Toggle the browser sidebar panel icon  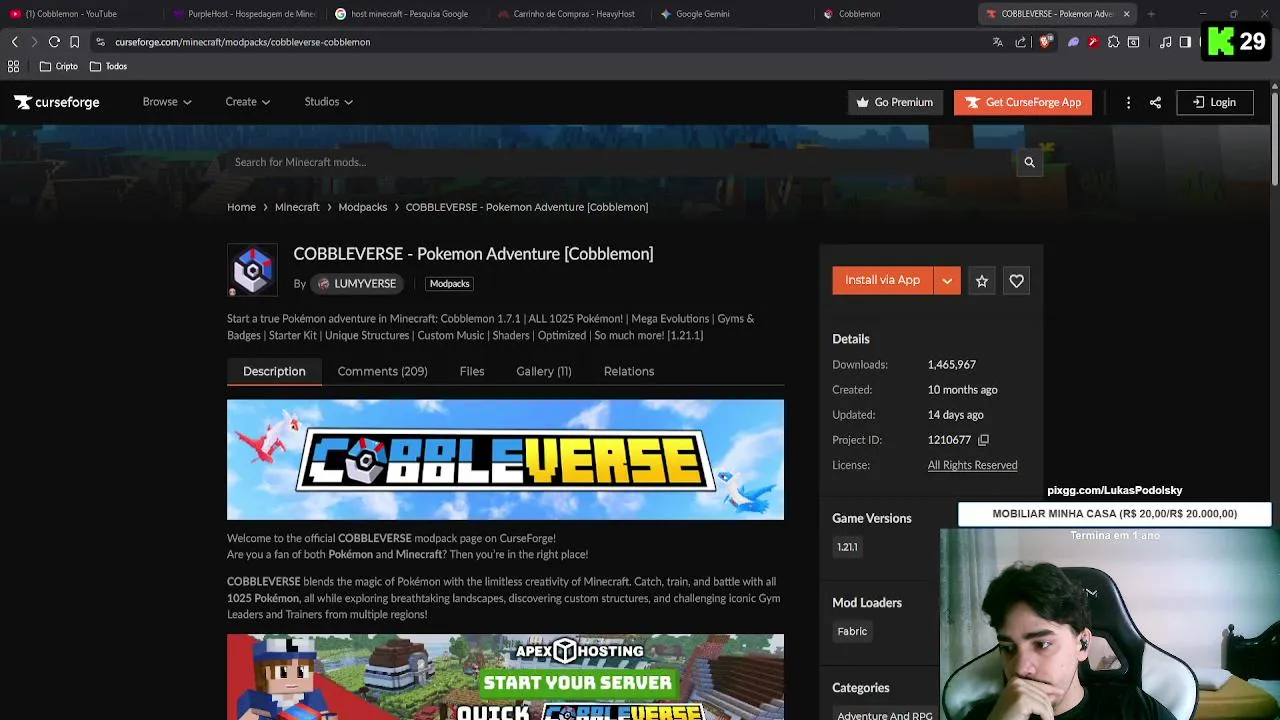pos(1185,42)
